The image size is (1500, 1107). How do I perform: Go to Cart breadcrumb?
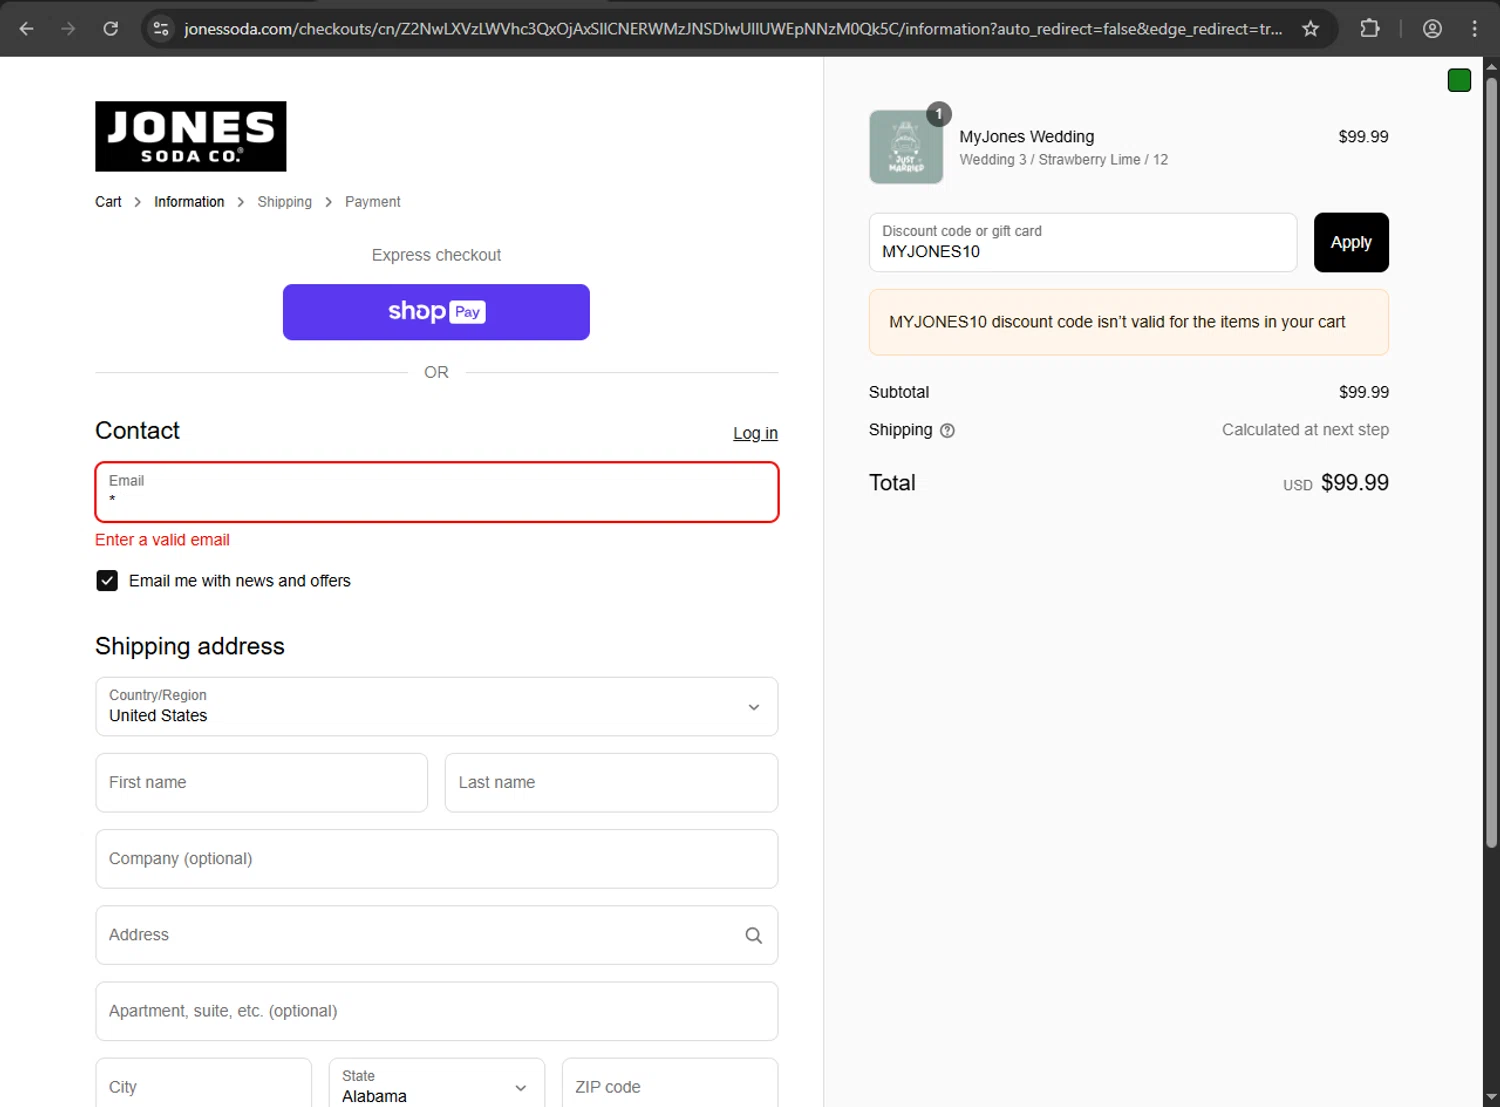click(108, 202)
